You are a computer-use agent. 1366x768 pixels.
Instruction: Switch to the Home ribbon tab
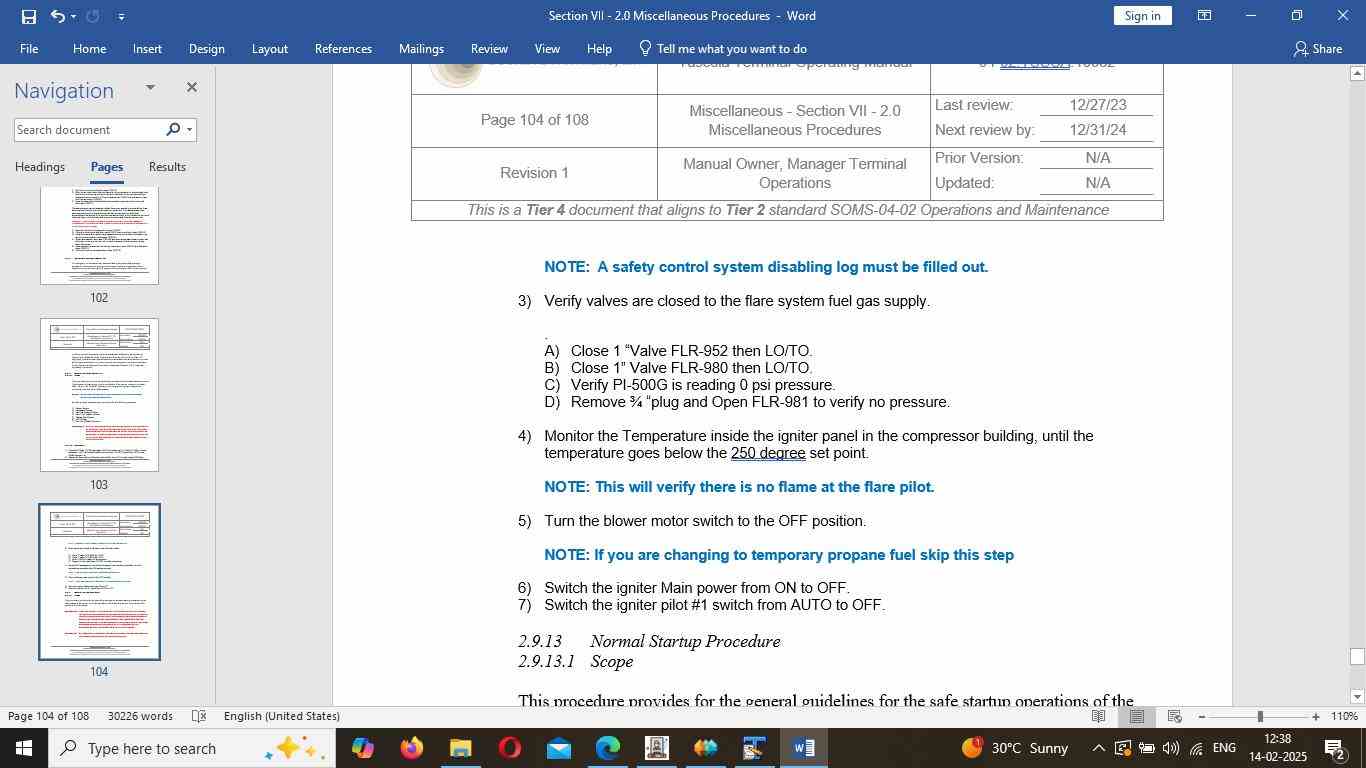click(89, 48)
